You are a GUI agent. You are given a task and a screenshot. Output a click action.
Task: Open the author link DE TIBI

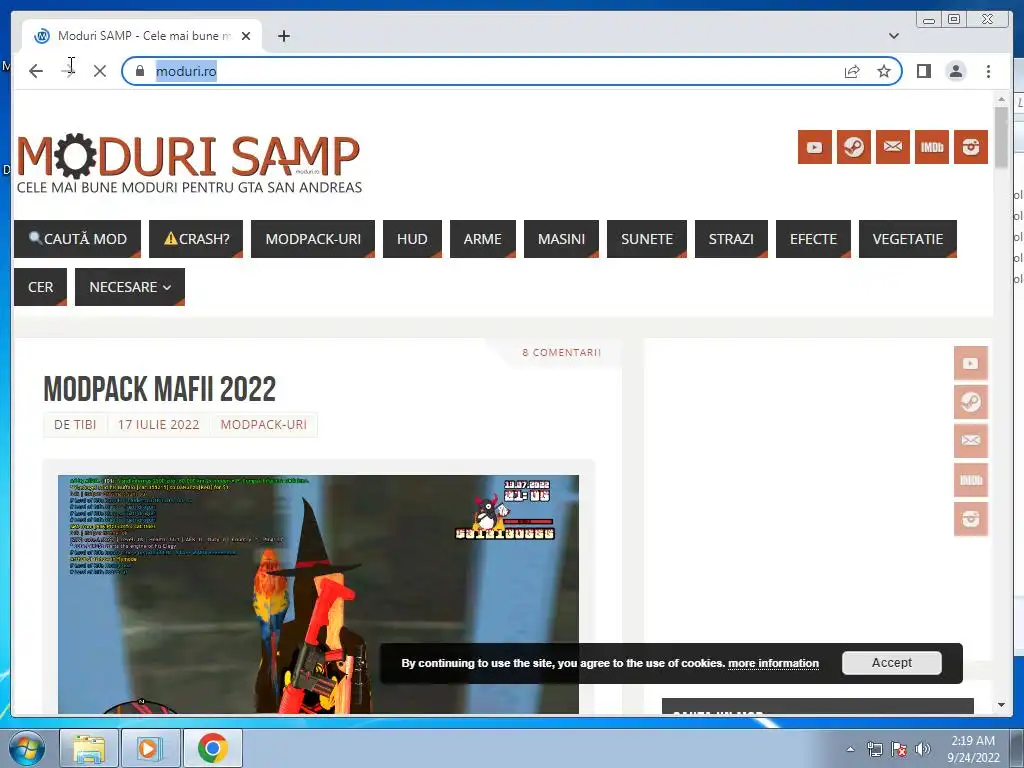coord(75,424)
